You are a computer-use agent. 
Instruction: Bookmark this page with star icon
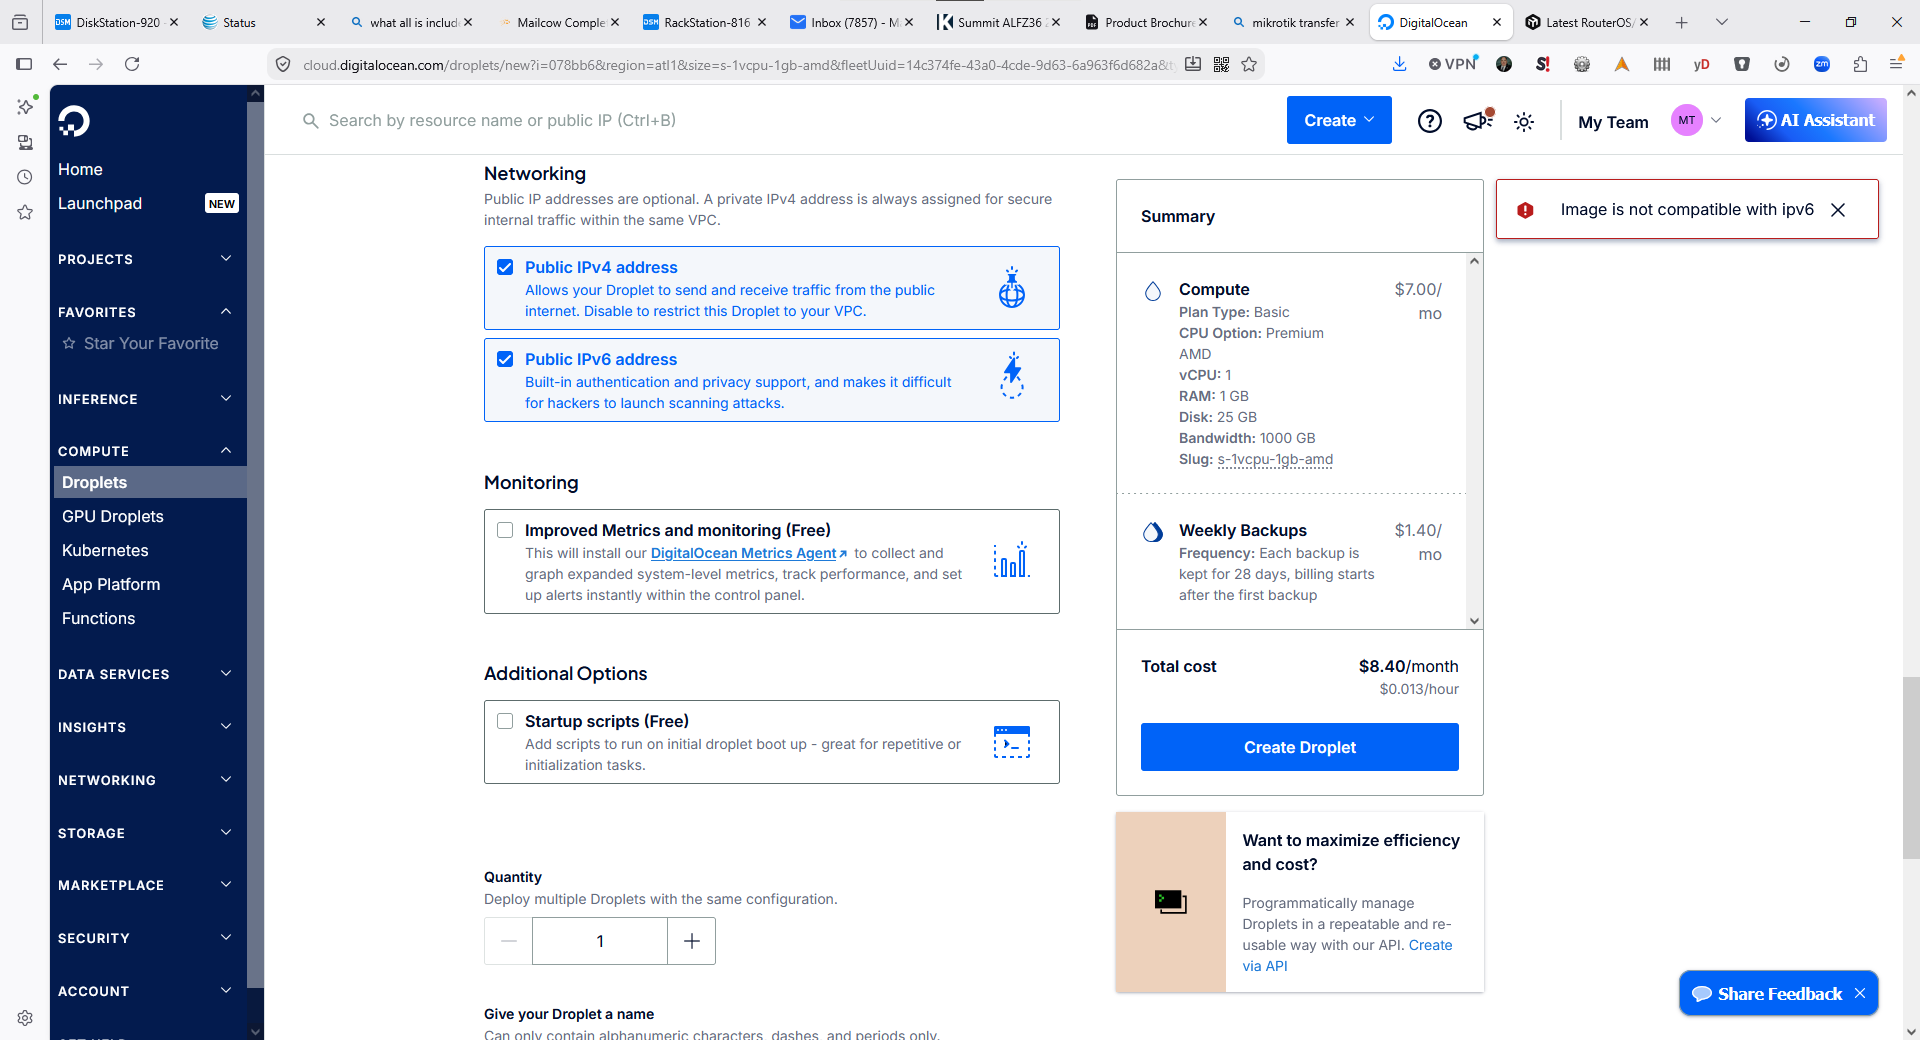point(1249,64)
